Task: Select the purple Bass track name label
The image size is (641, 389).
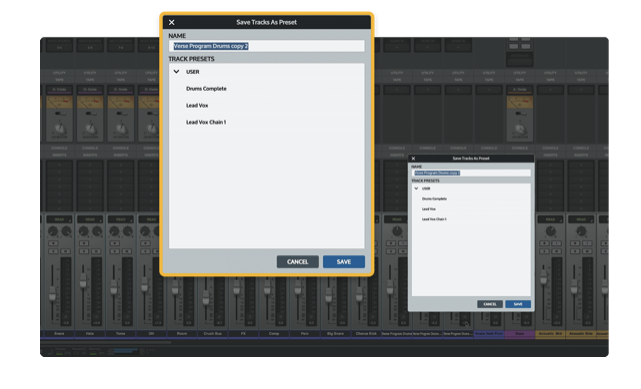Action: (x=520, y=334)
